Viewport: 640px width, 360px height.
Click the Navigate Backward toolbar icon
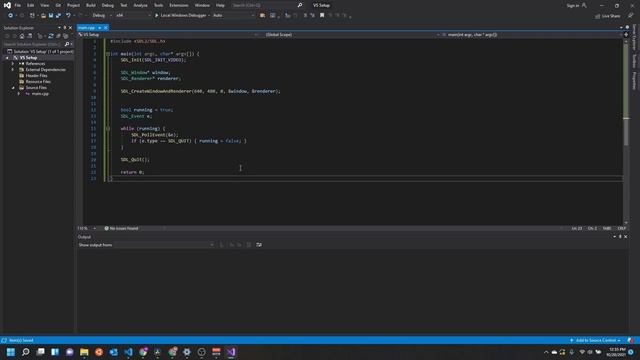click(x=10, y=16)
